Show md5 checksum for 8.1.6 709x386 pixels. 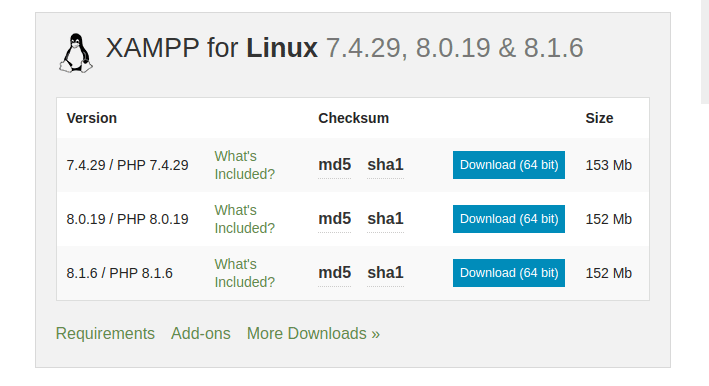point(335,273)
